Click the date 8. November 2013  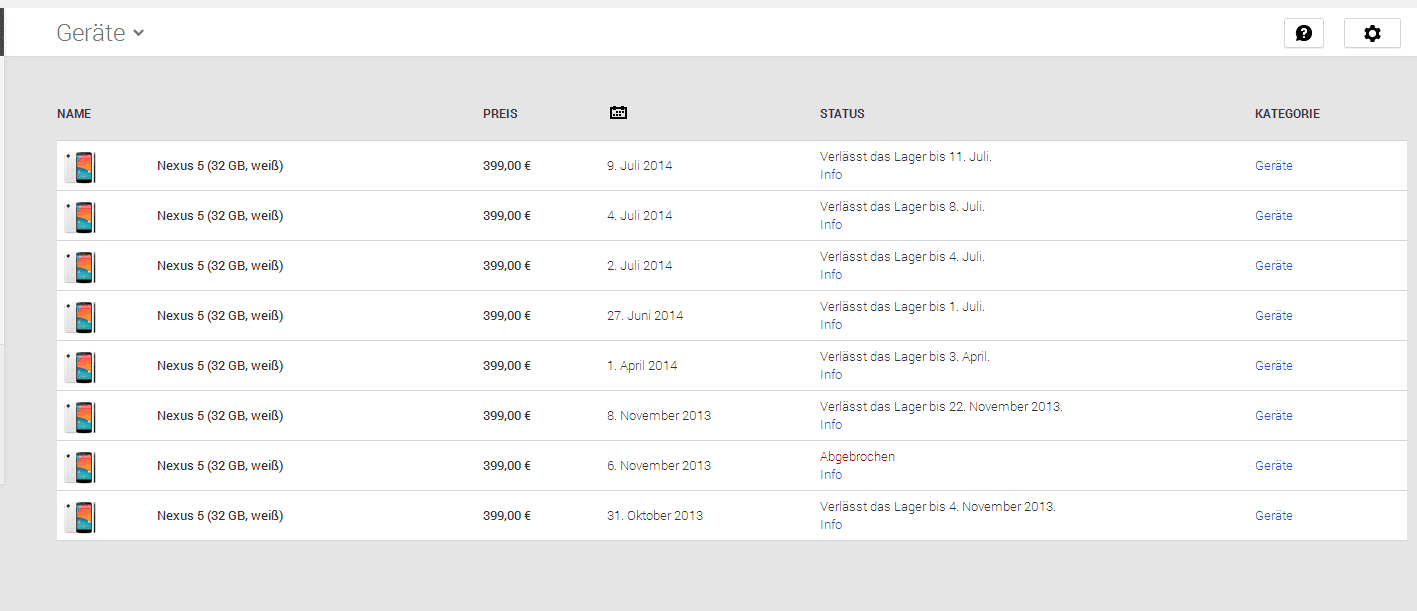coord(659,416)
